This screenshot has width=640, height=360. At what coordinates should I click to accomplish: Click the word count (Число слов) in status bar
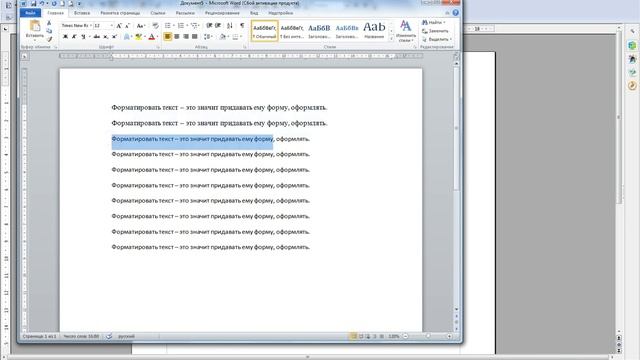point(81,336)
